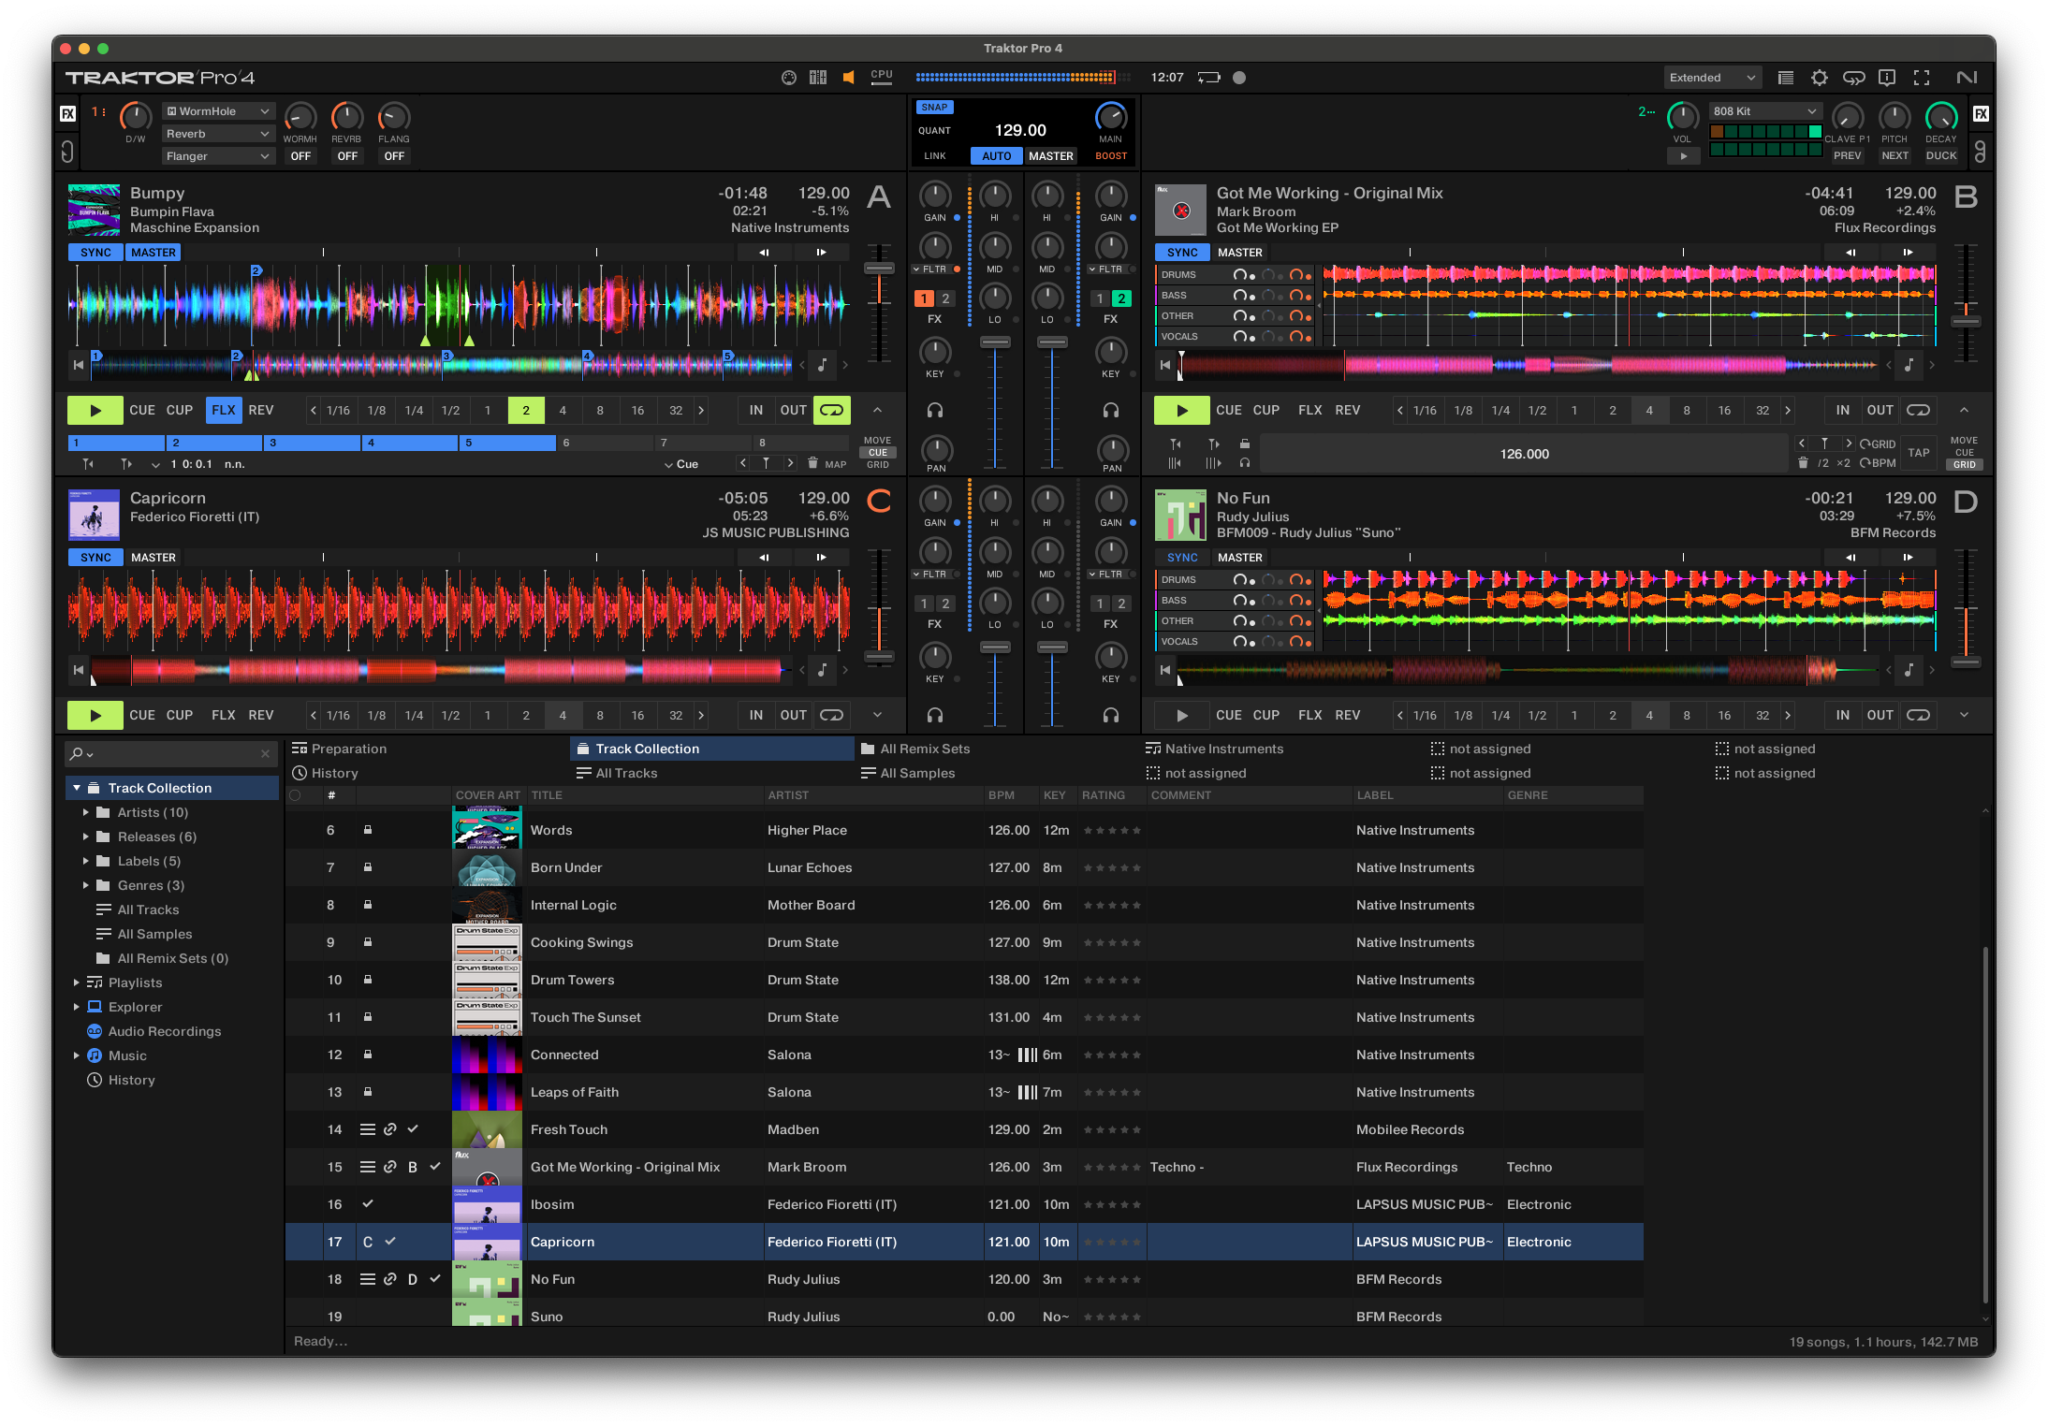The width and height of the screenshot is (2048, 1426).
Task: Expand the Playlists folder in the browser tree
Action: tap(76, 982)
